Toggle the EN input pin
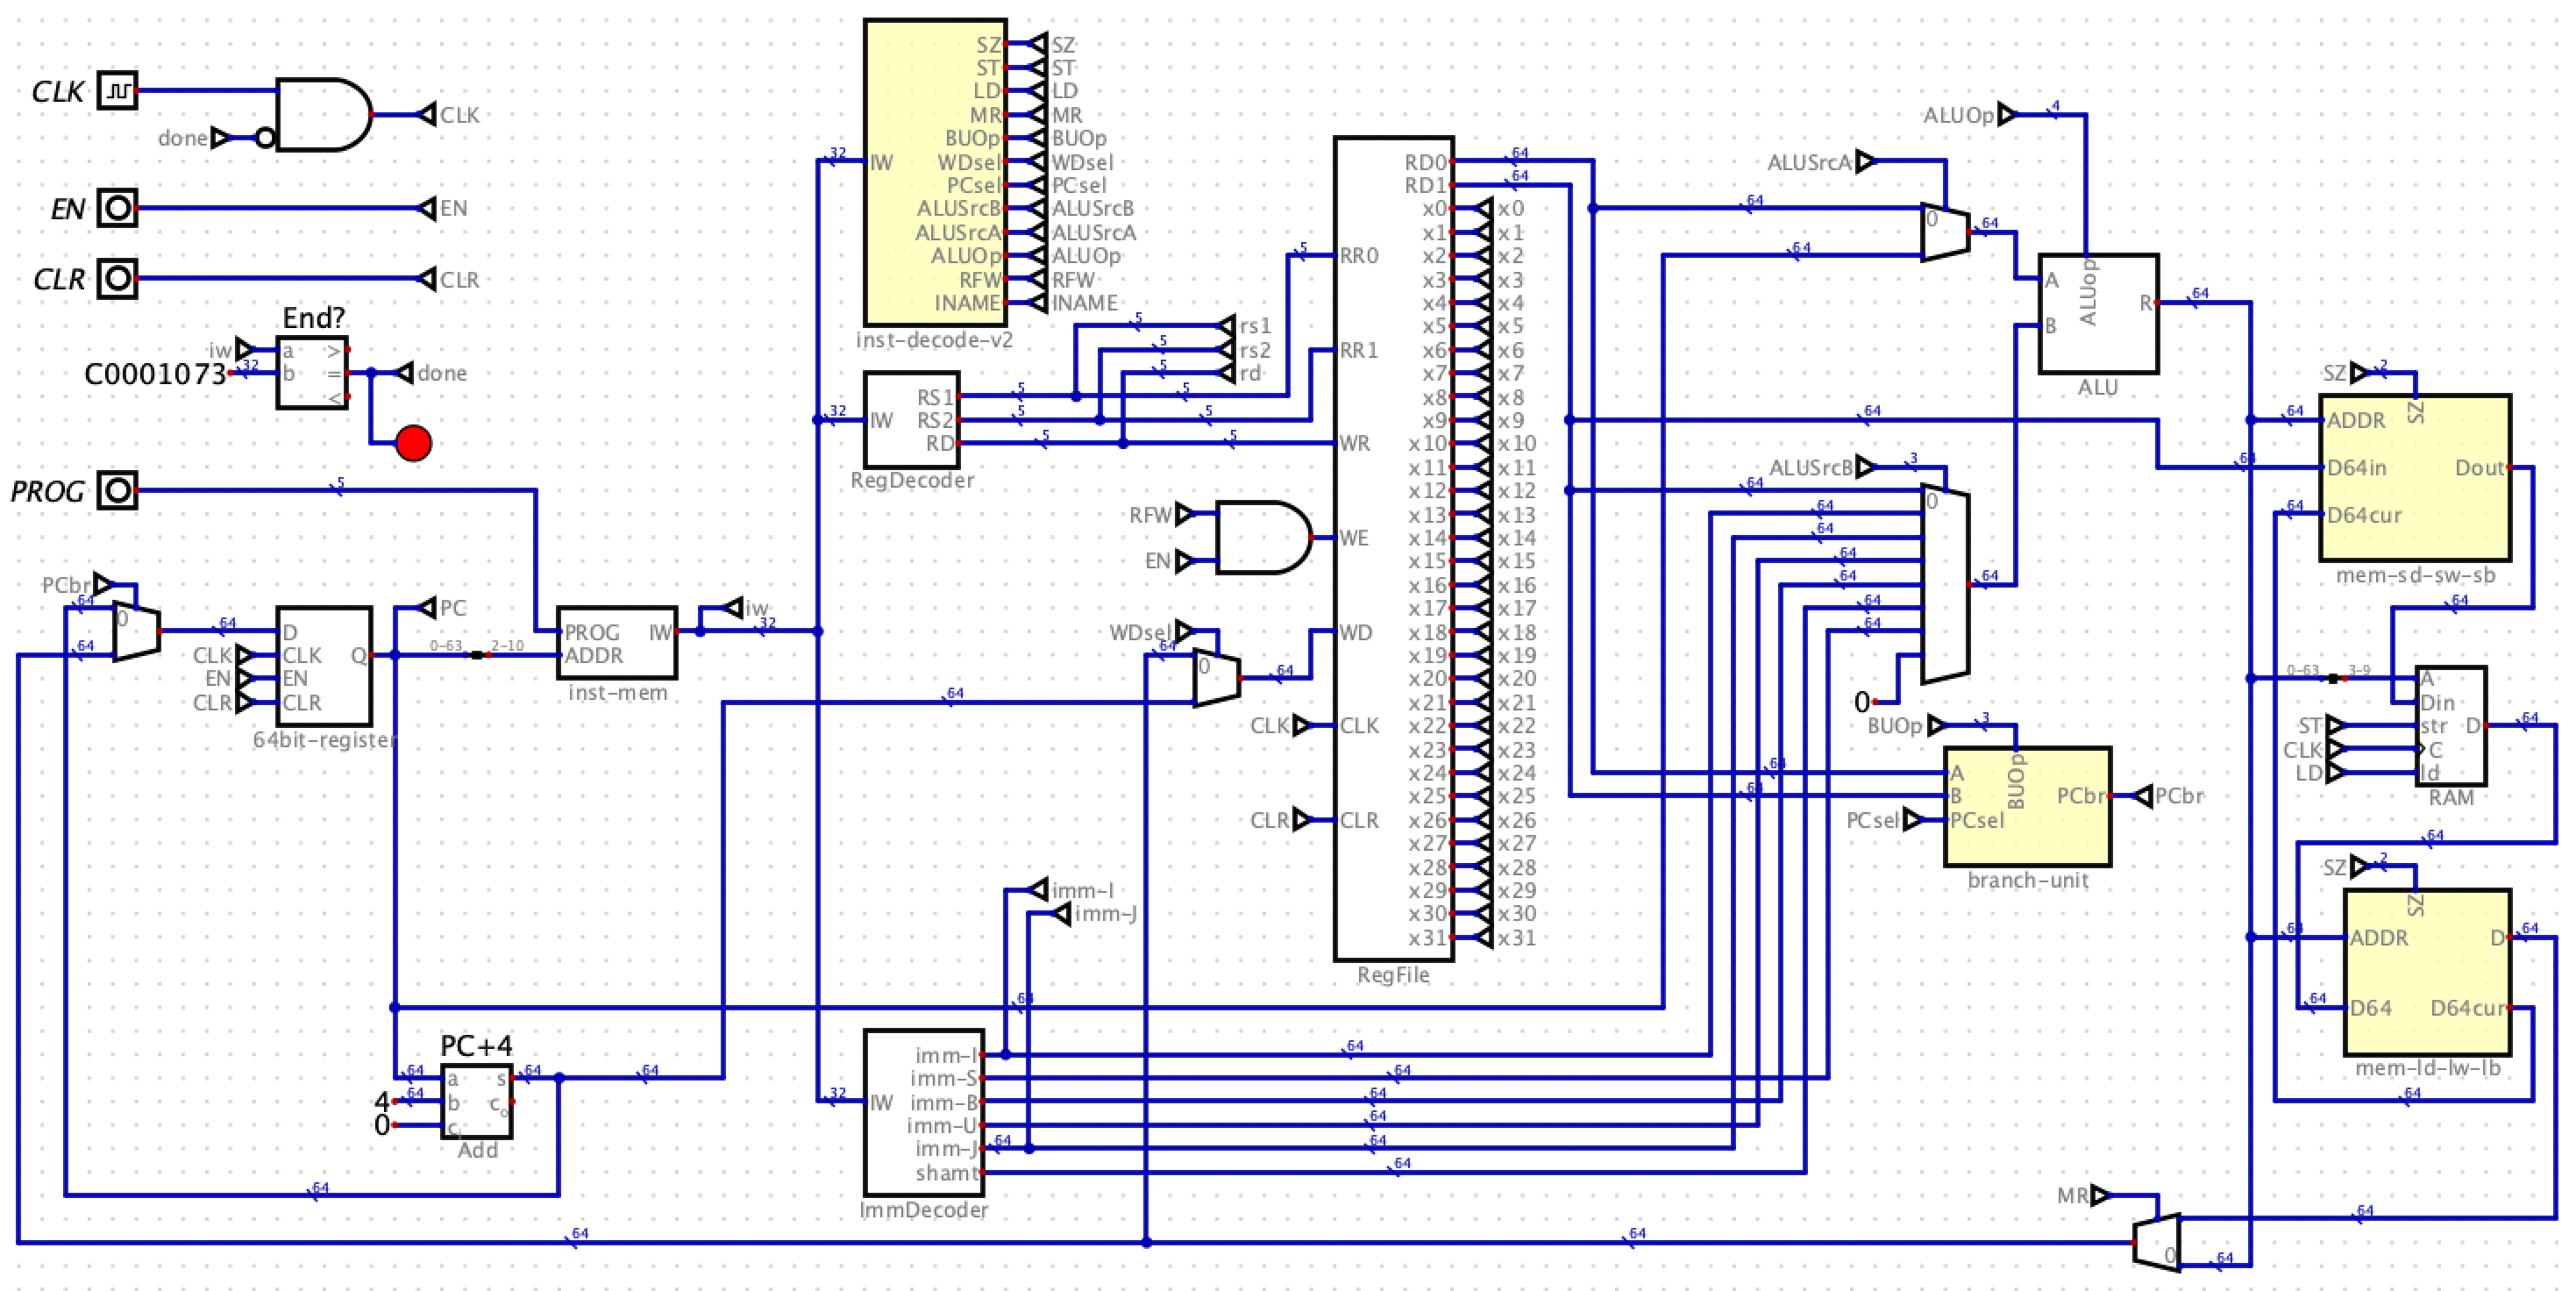The height and width of the screenshot is (1291, 2576). tap(119, 210)
